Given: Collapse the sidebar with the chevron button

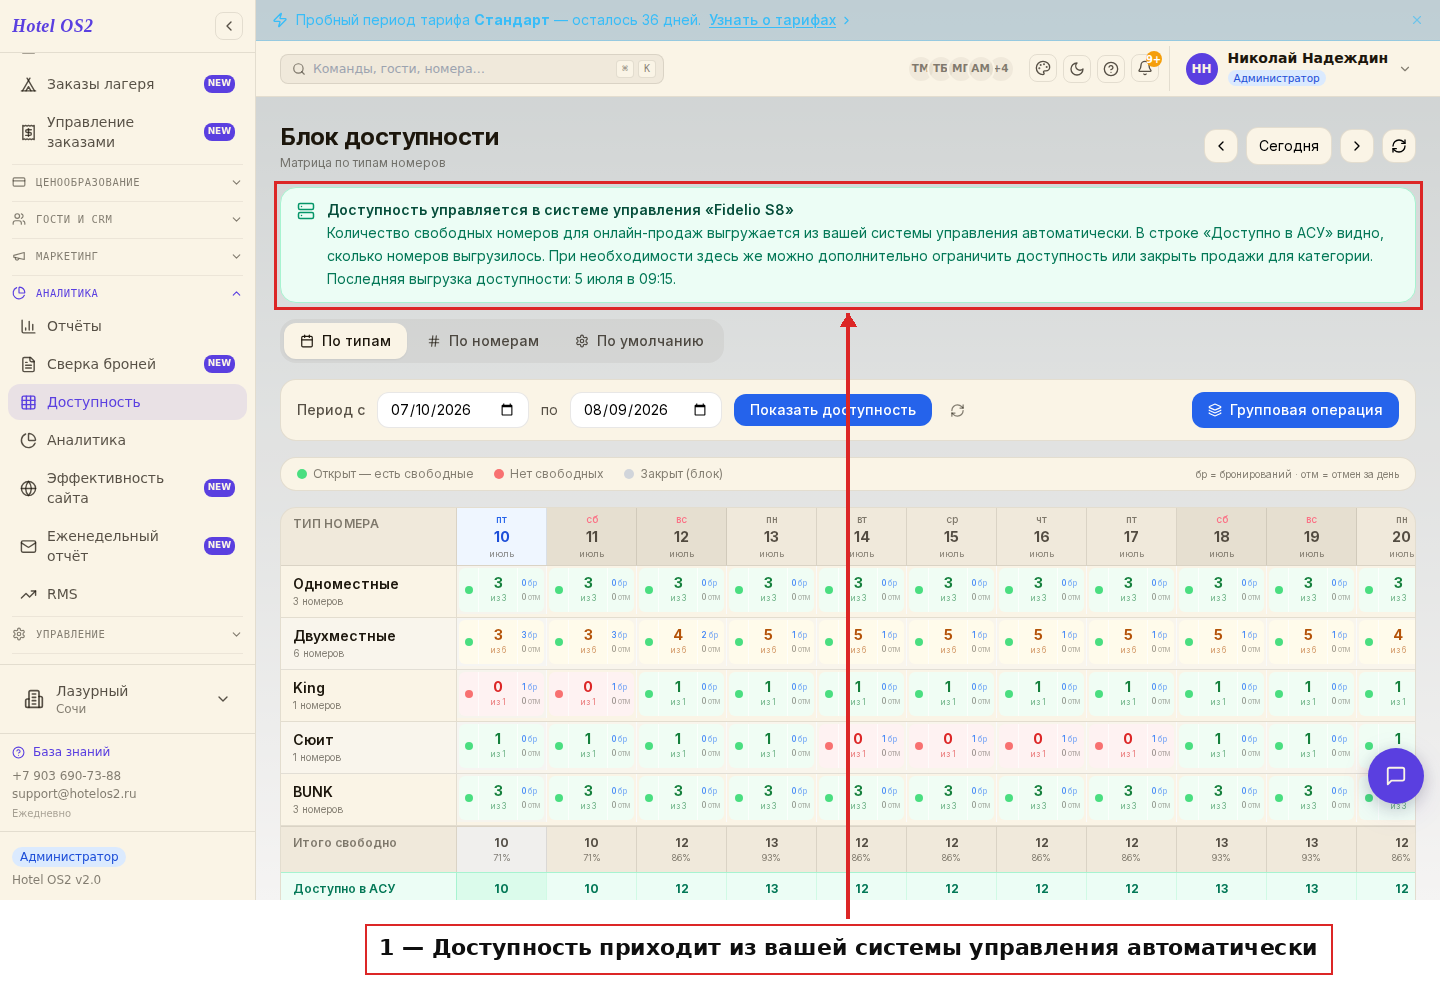Looking at the screenshot, I should tap(229, 26).
